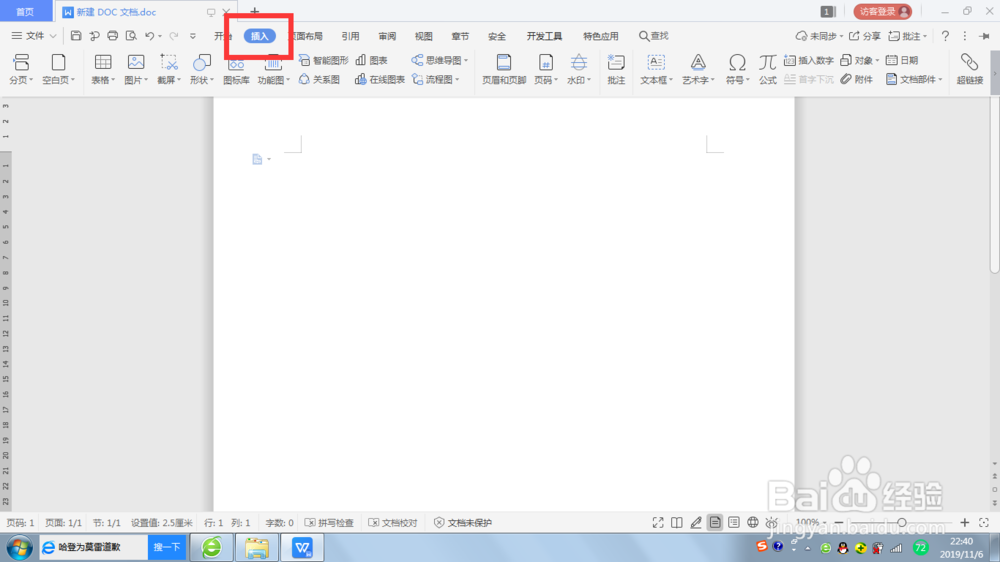
Task: Insert a chart (图表)
Action: coord(372,60)
